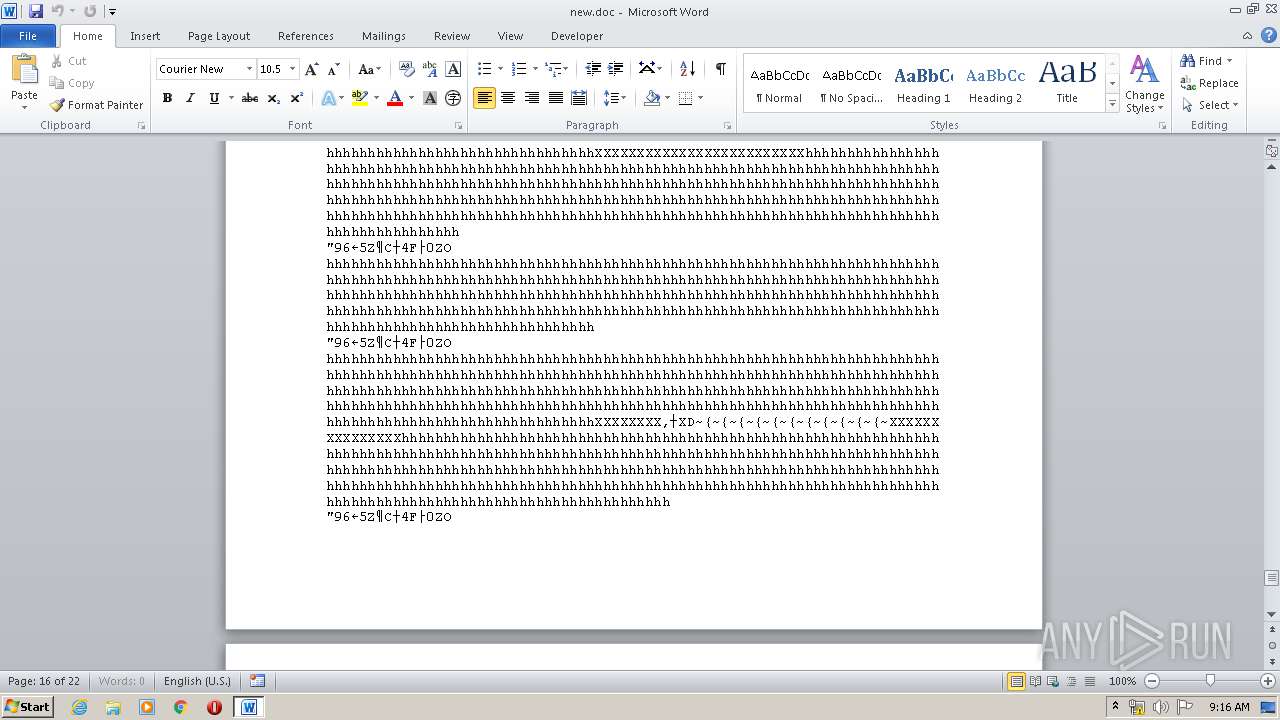Toggle Show/Hide paragraph marks
The width and height of the screenshot is (1280, 720).
coord(720,69)
